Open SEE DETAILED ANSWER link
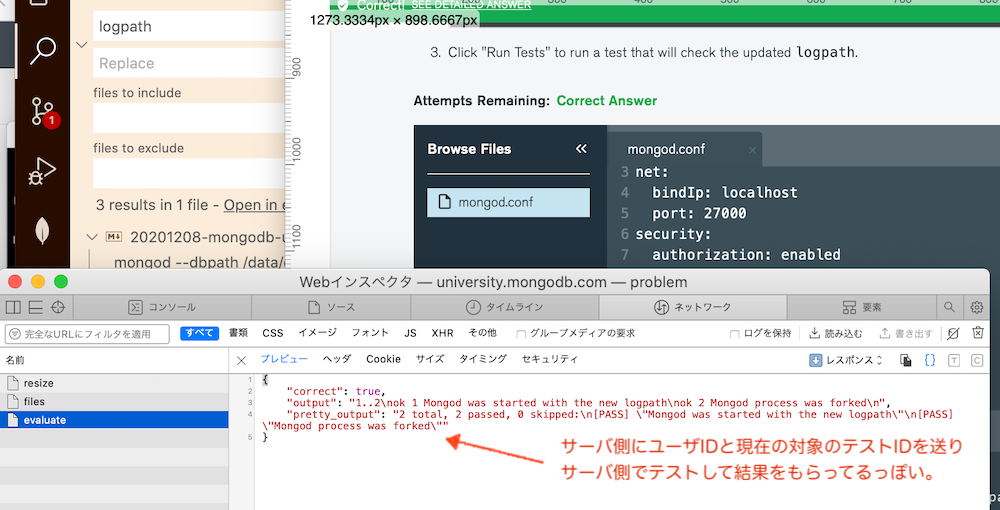Screen dimensions: 1000x510 pos(471,4)
